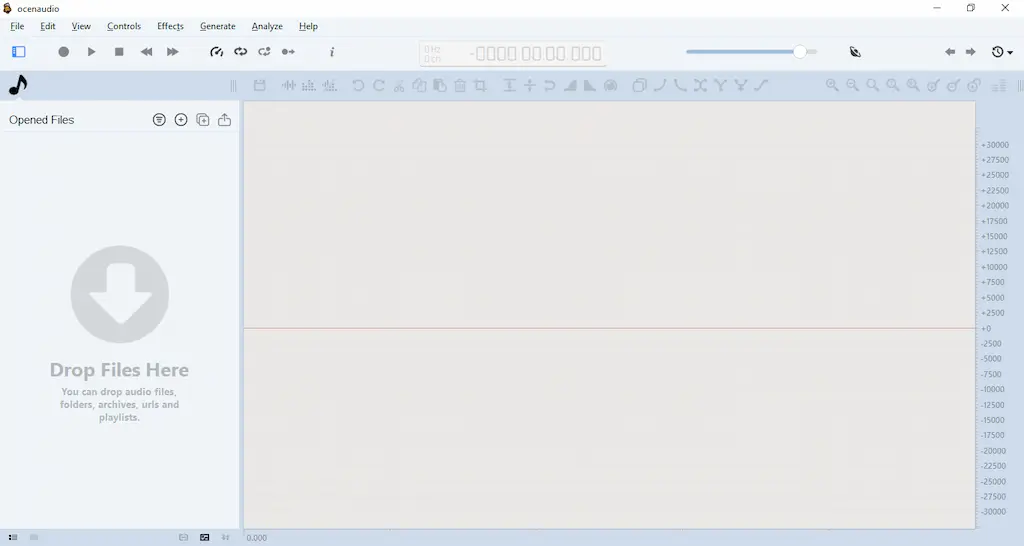Click the Save icon in editing toolbar
Viewport: 1024px width, 546px height.
tap(259, 85)
